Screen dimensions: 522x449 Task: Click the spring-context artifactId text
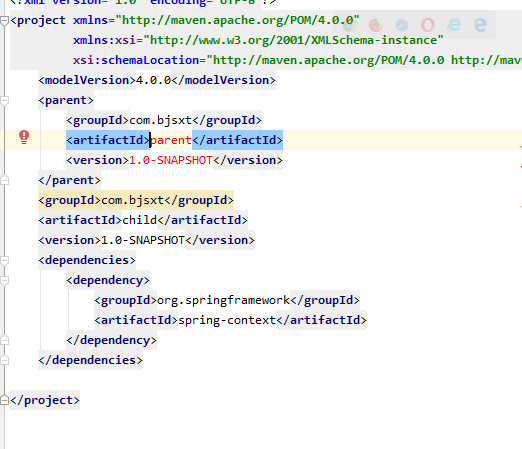pos(227,320)
